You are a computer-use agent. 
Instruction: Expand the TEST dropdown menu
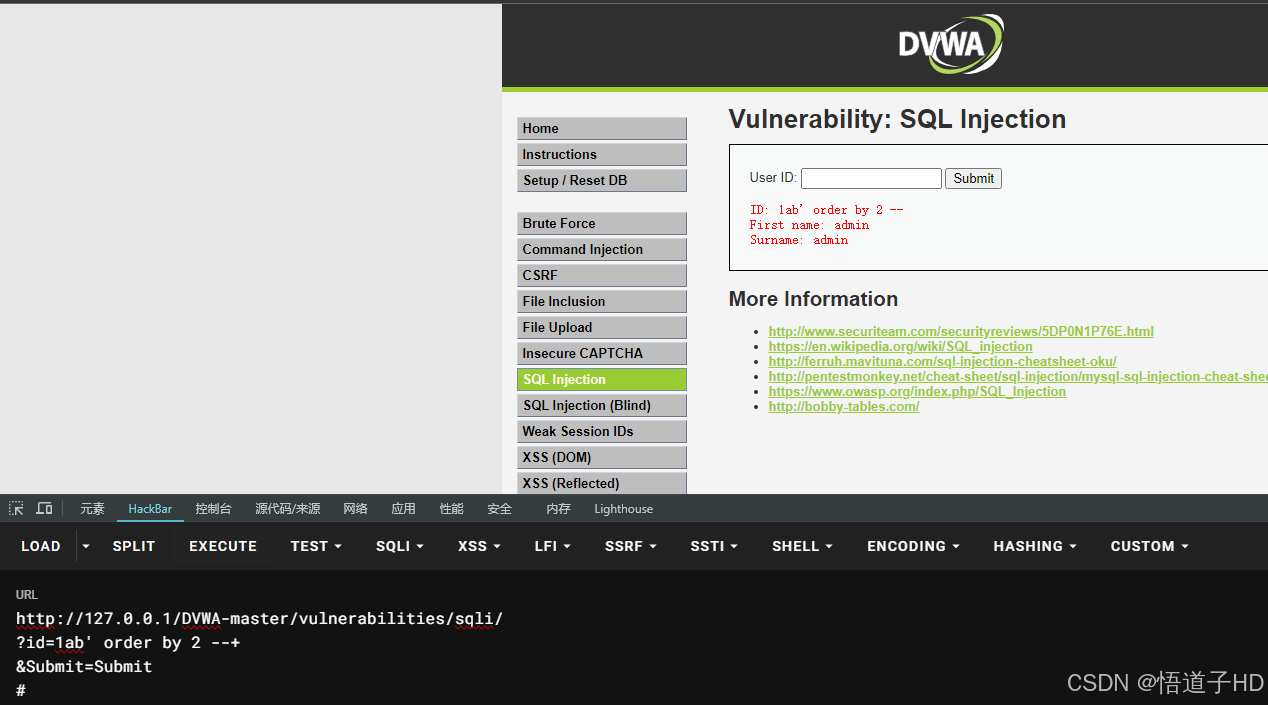pyautogui.click(x=316, y=546)
